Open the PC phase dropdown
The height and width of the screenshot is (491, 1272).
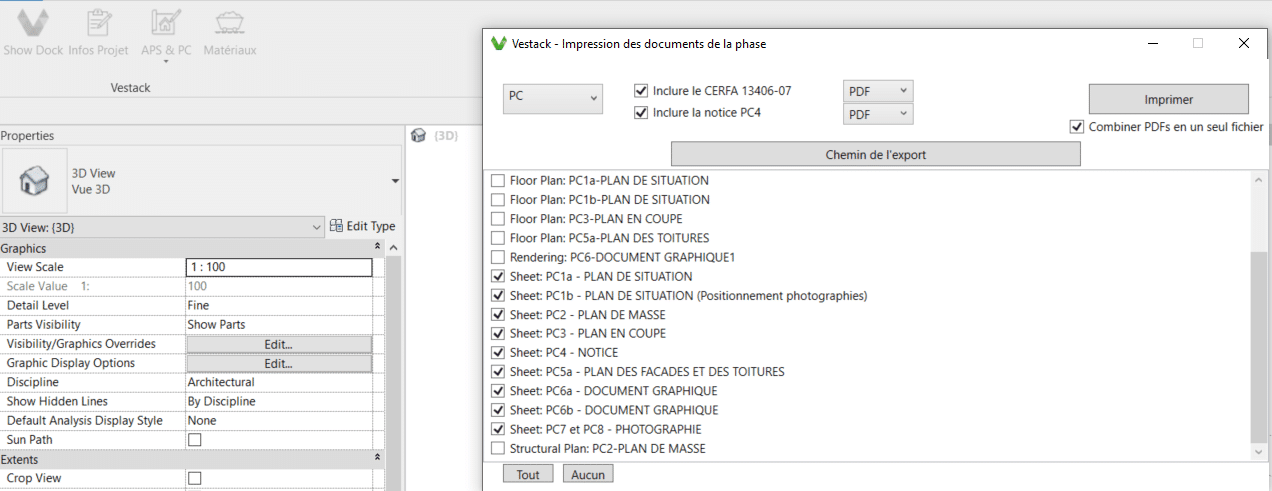coord(552,97)
